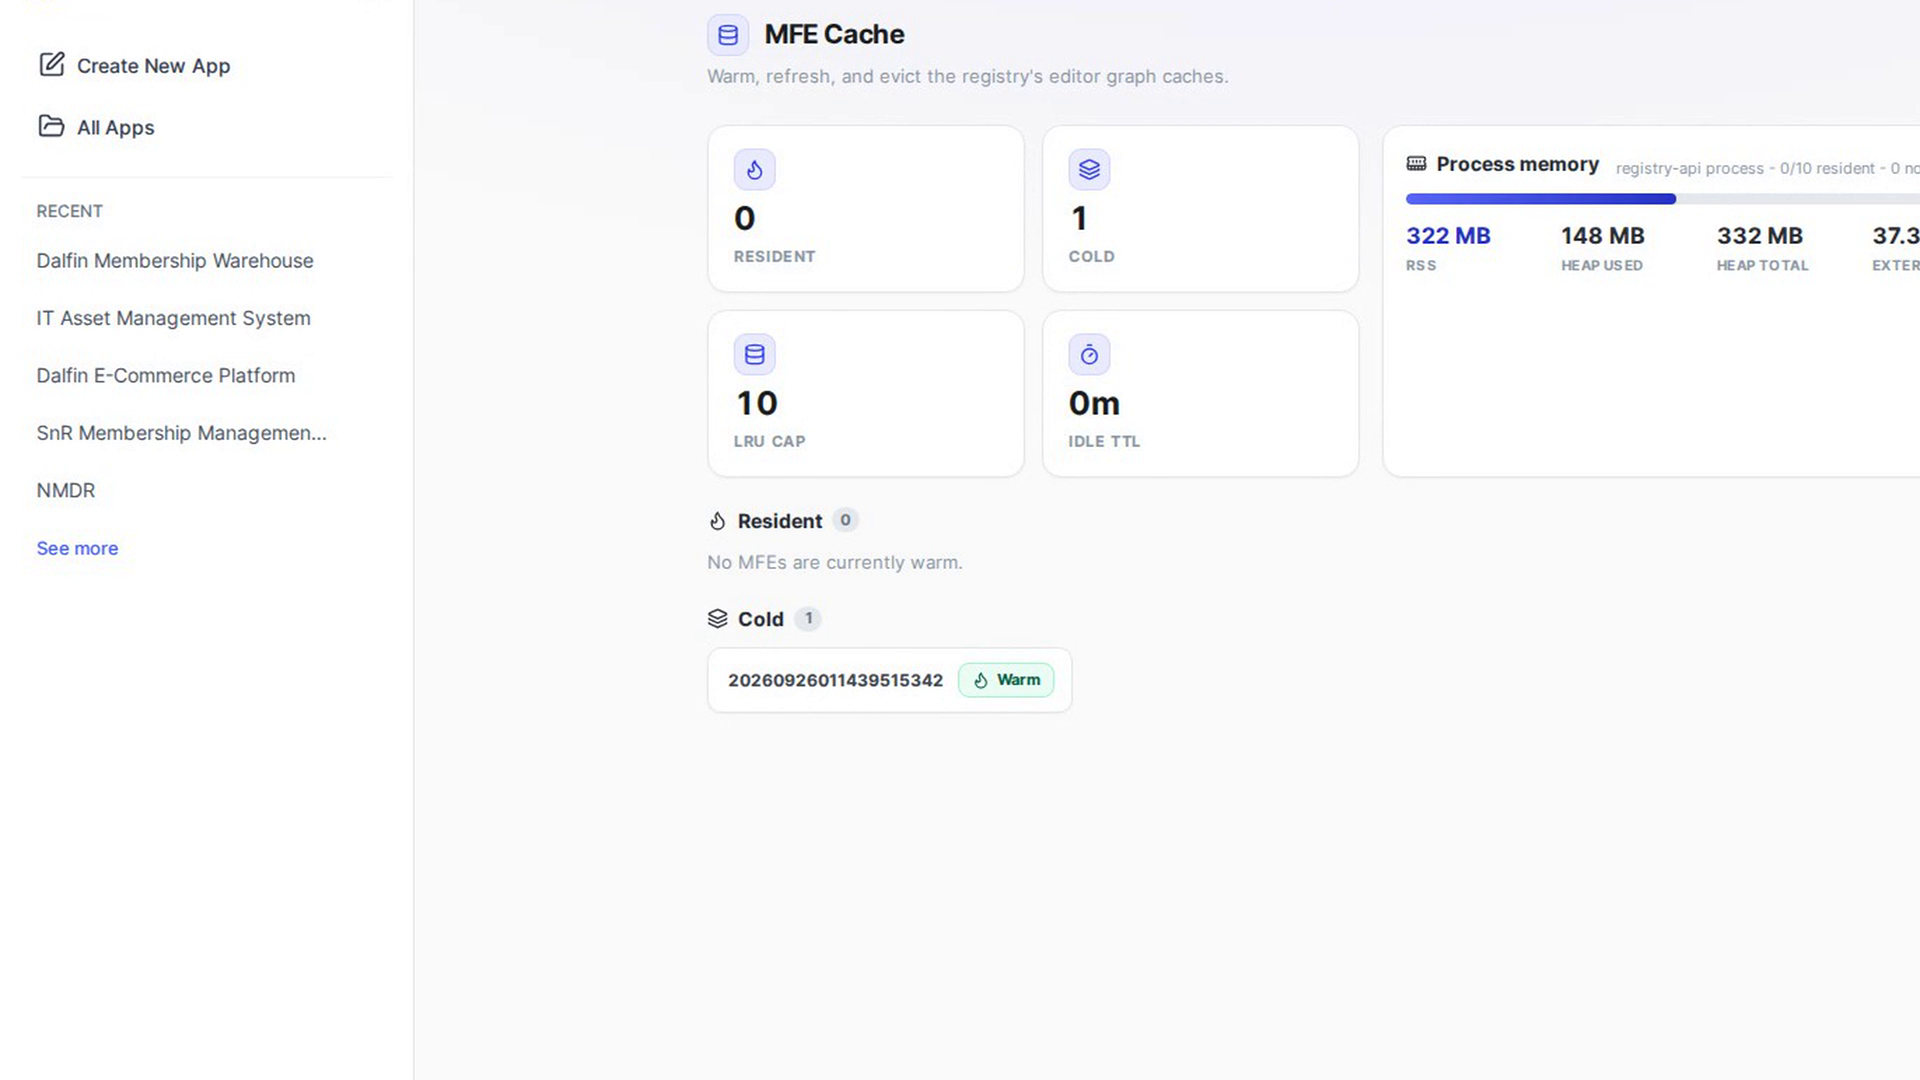Click the All Apps folder icon
Viewport: 1920px width, 1080px height.
[x=51, y=126]
